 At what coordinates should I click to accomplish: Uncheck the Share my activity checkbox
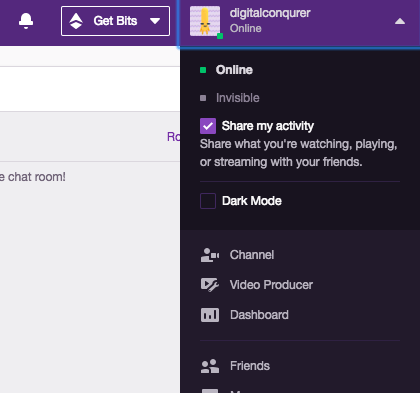point(208,126)
